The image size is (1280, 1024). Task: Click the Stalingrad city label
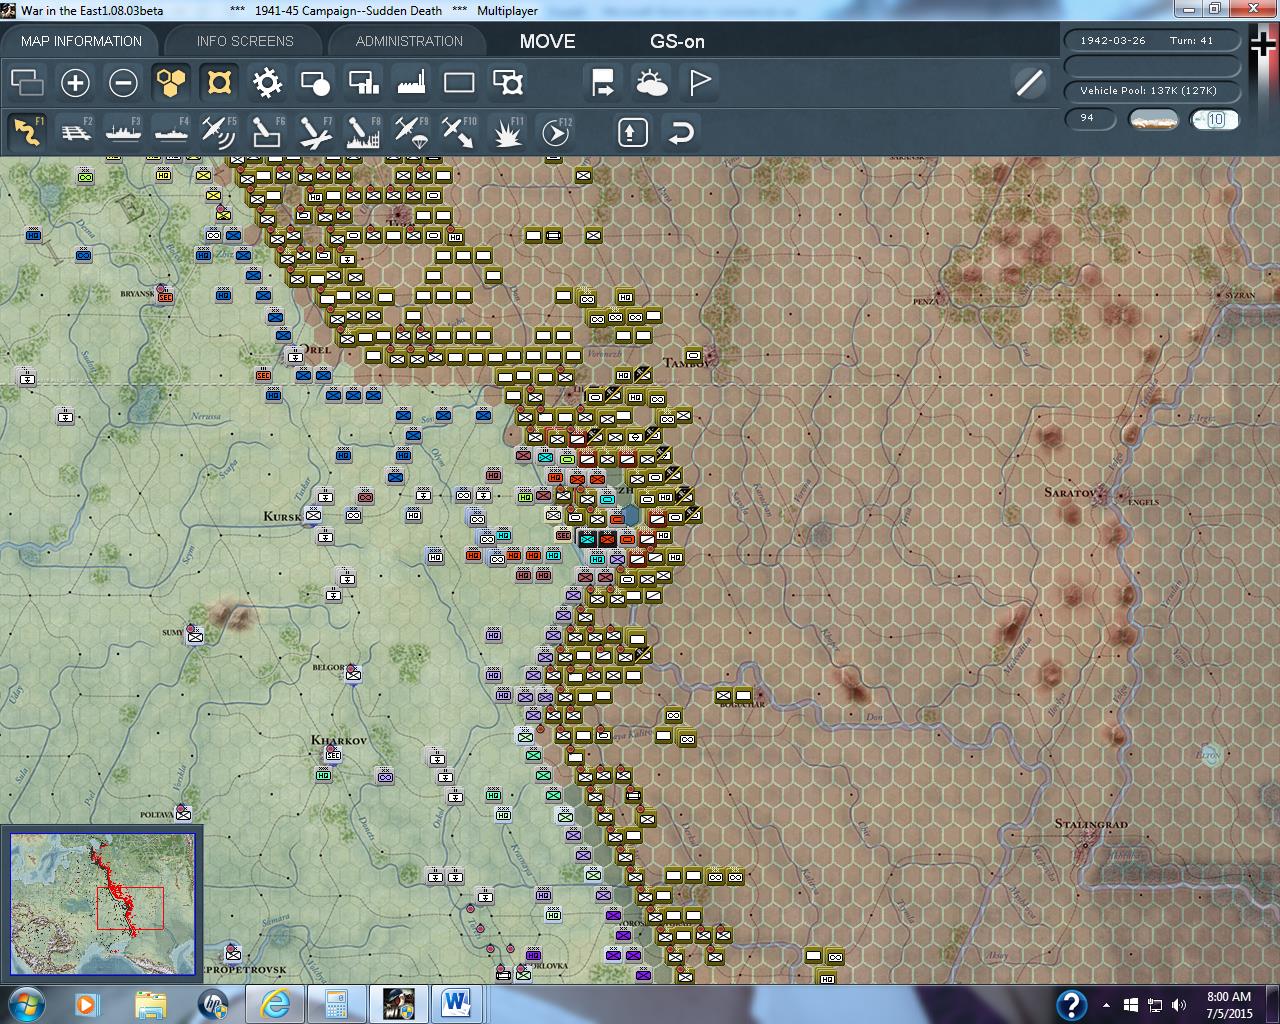click(x=1091, y=825)
